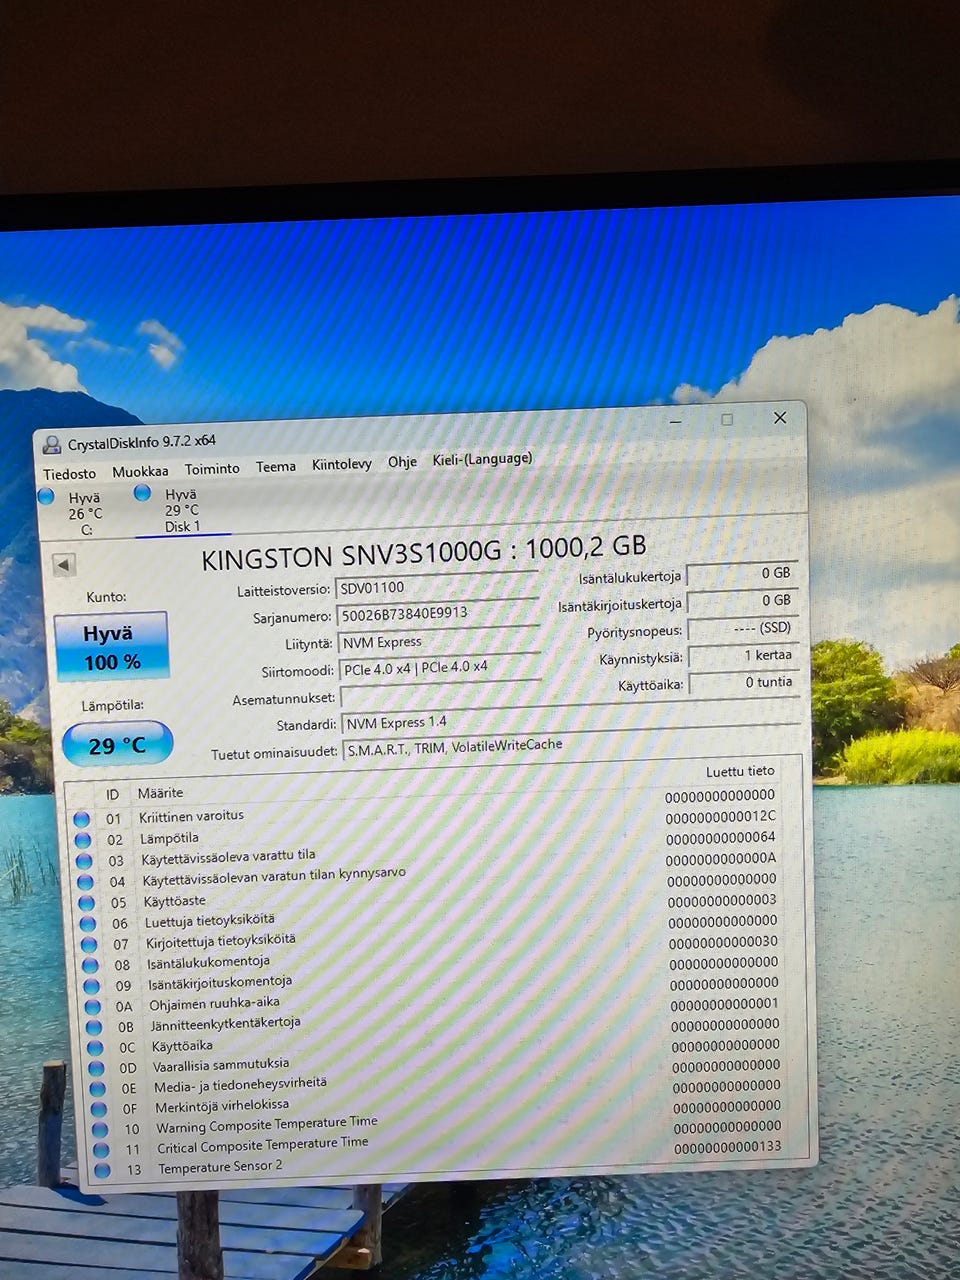Screen dimensions: 960x1280
Task: Click status icon of Luettuja tietoyksiköitä row
Action: (x=87, y=924)
